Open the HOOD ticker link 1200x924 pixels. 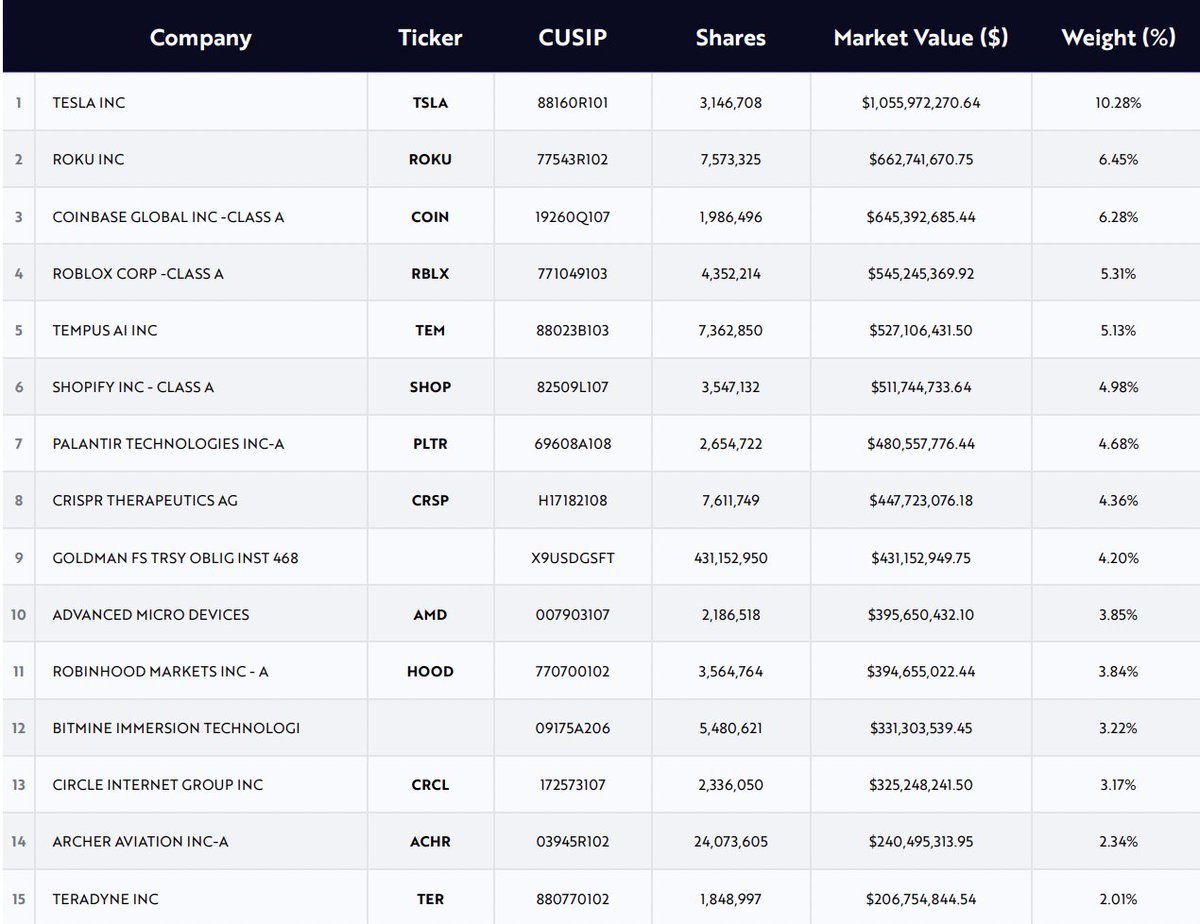(x=430, y=671)
